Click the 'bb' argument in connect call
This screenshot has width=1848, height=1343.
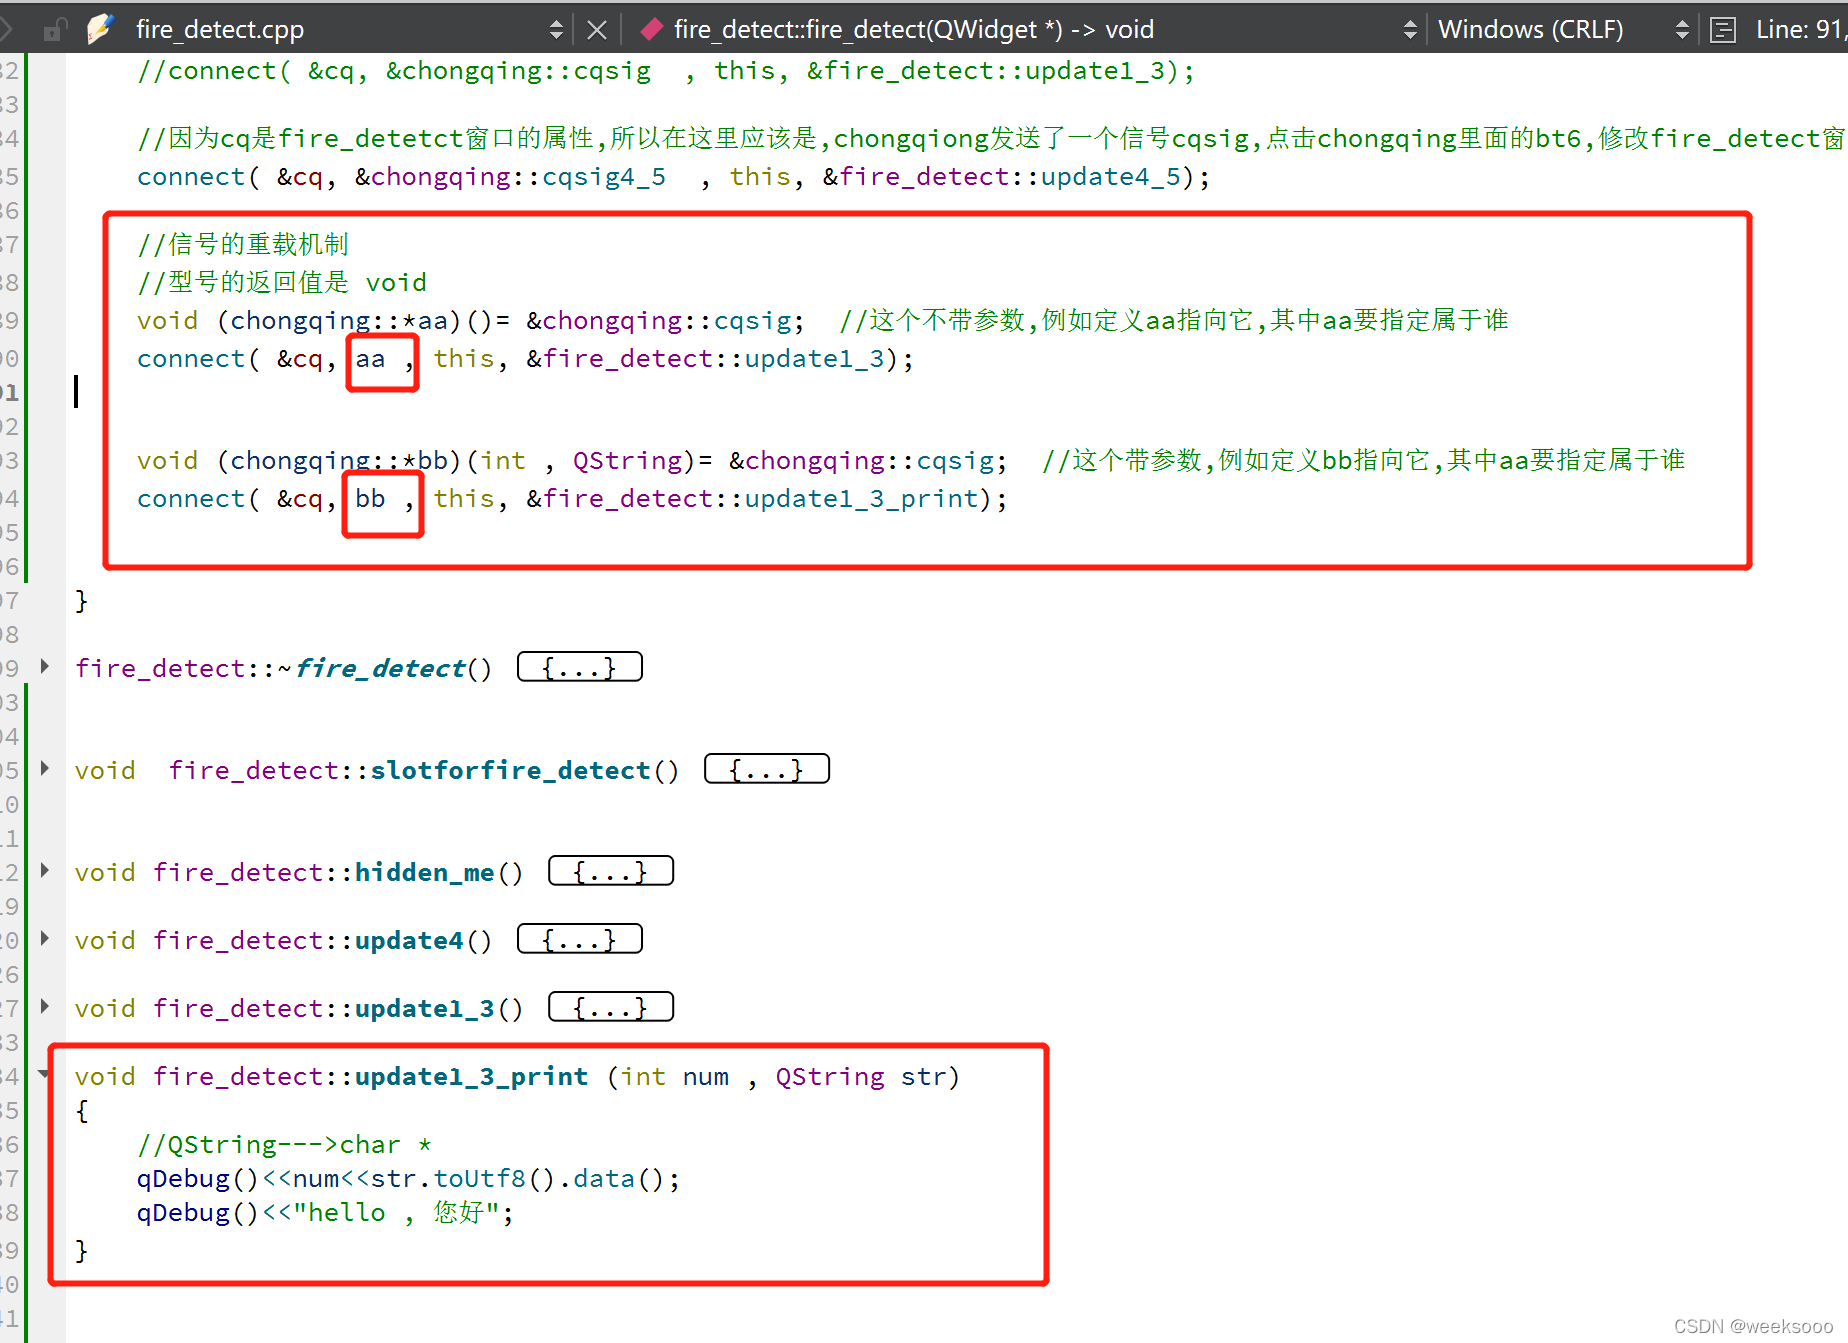click(370, 499)
